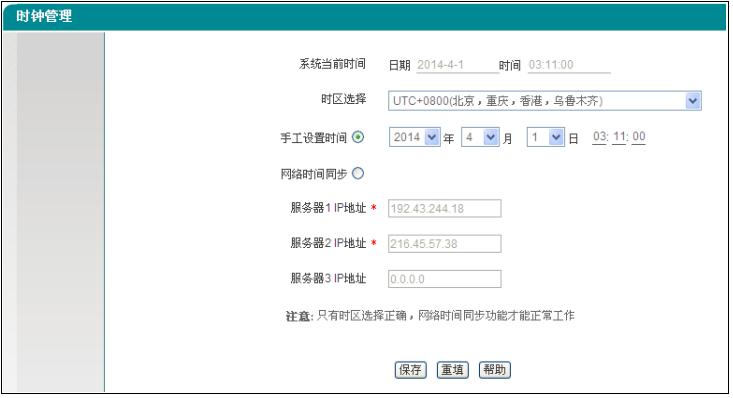Open the year 2014 dropdown
Screen dimensions: 733x398
pos(415,137)
